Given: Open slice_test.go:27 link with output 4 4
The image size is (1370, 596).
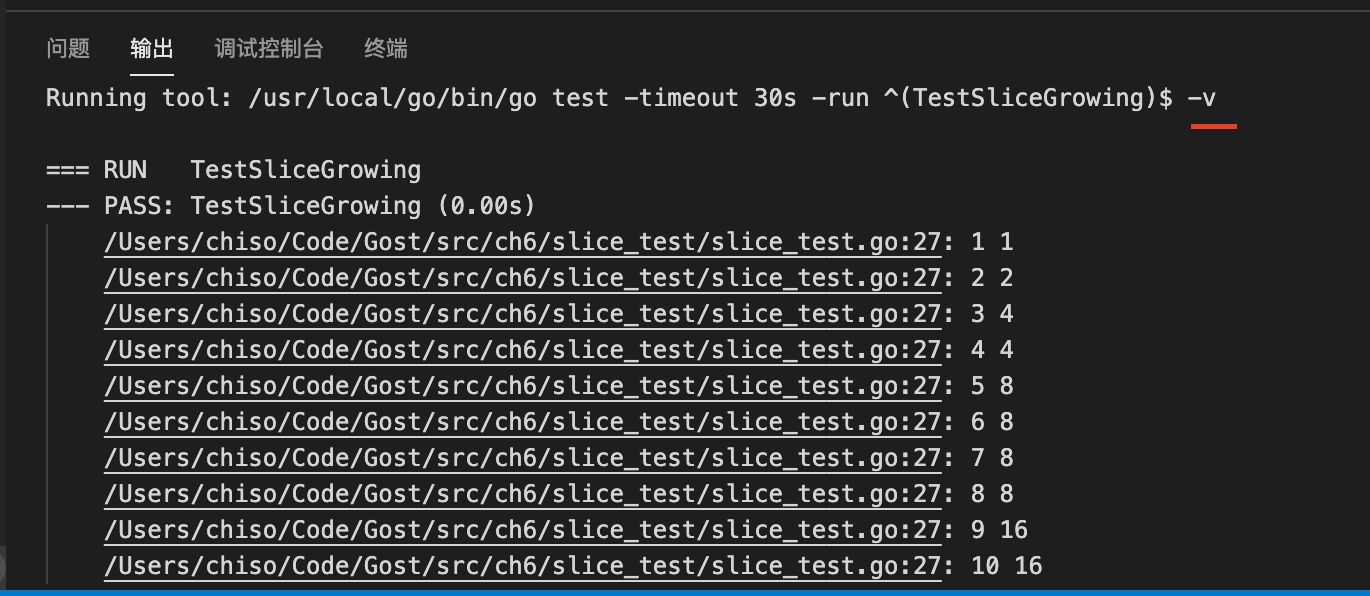Looking at the screenshot, I should pos(522,350).
